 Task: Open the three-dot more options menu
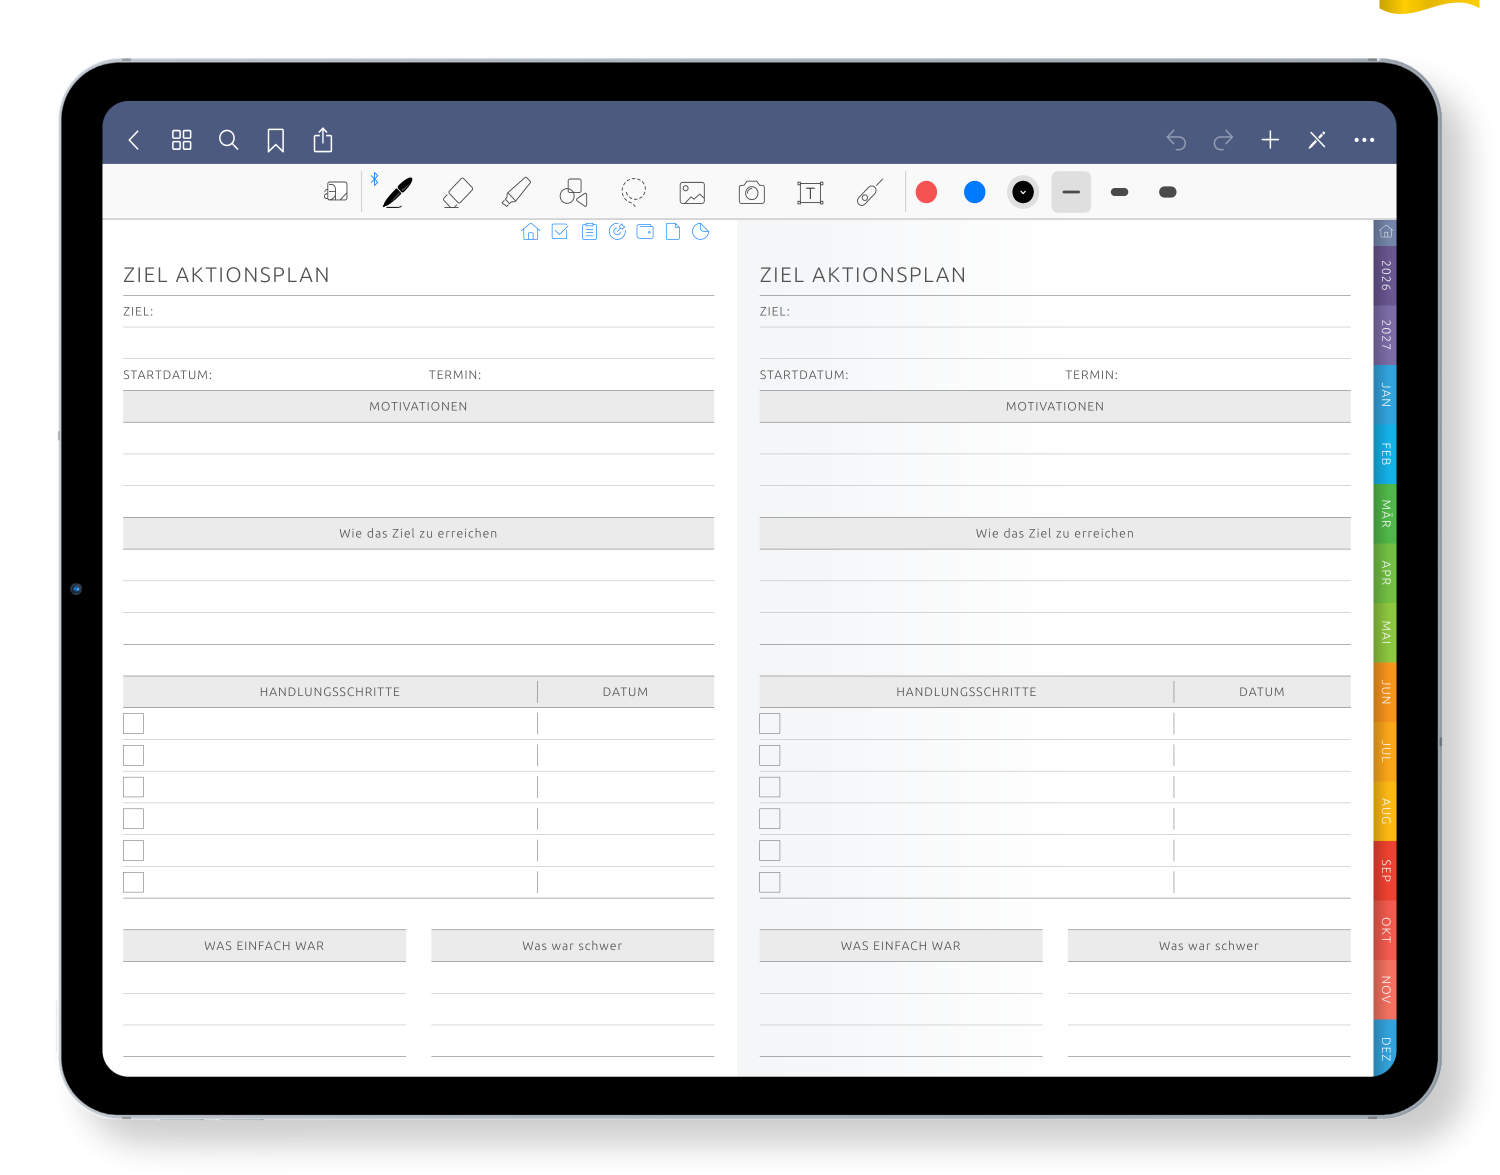coord(1364,140)
